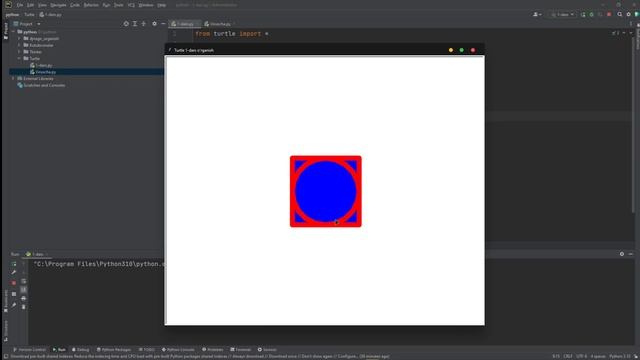This screenshot has width=640, height=360.
Task: Open the Help menu
Action: pos(162,5)
